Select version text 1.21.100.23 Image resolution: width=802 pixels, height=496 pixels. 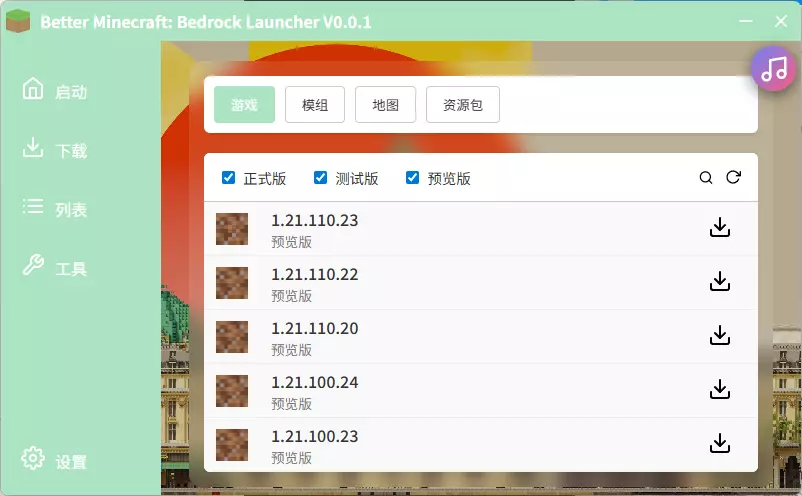(x=315, y=437)
